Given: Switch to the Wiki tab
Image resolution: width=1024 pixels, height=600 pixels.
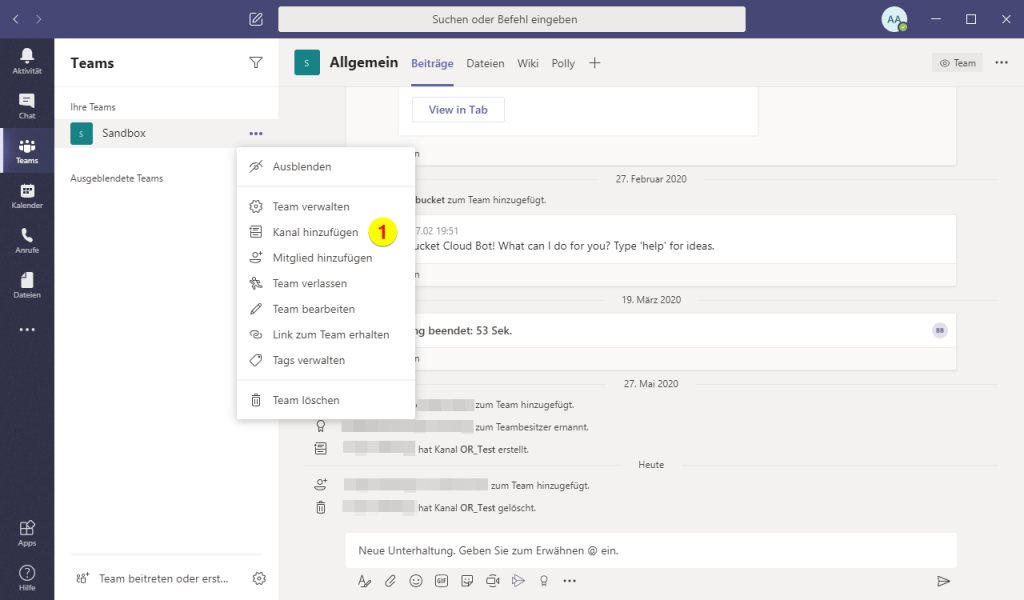Looking at the screenshot, I should tap(528, 62).
